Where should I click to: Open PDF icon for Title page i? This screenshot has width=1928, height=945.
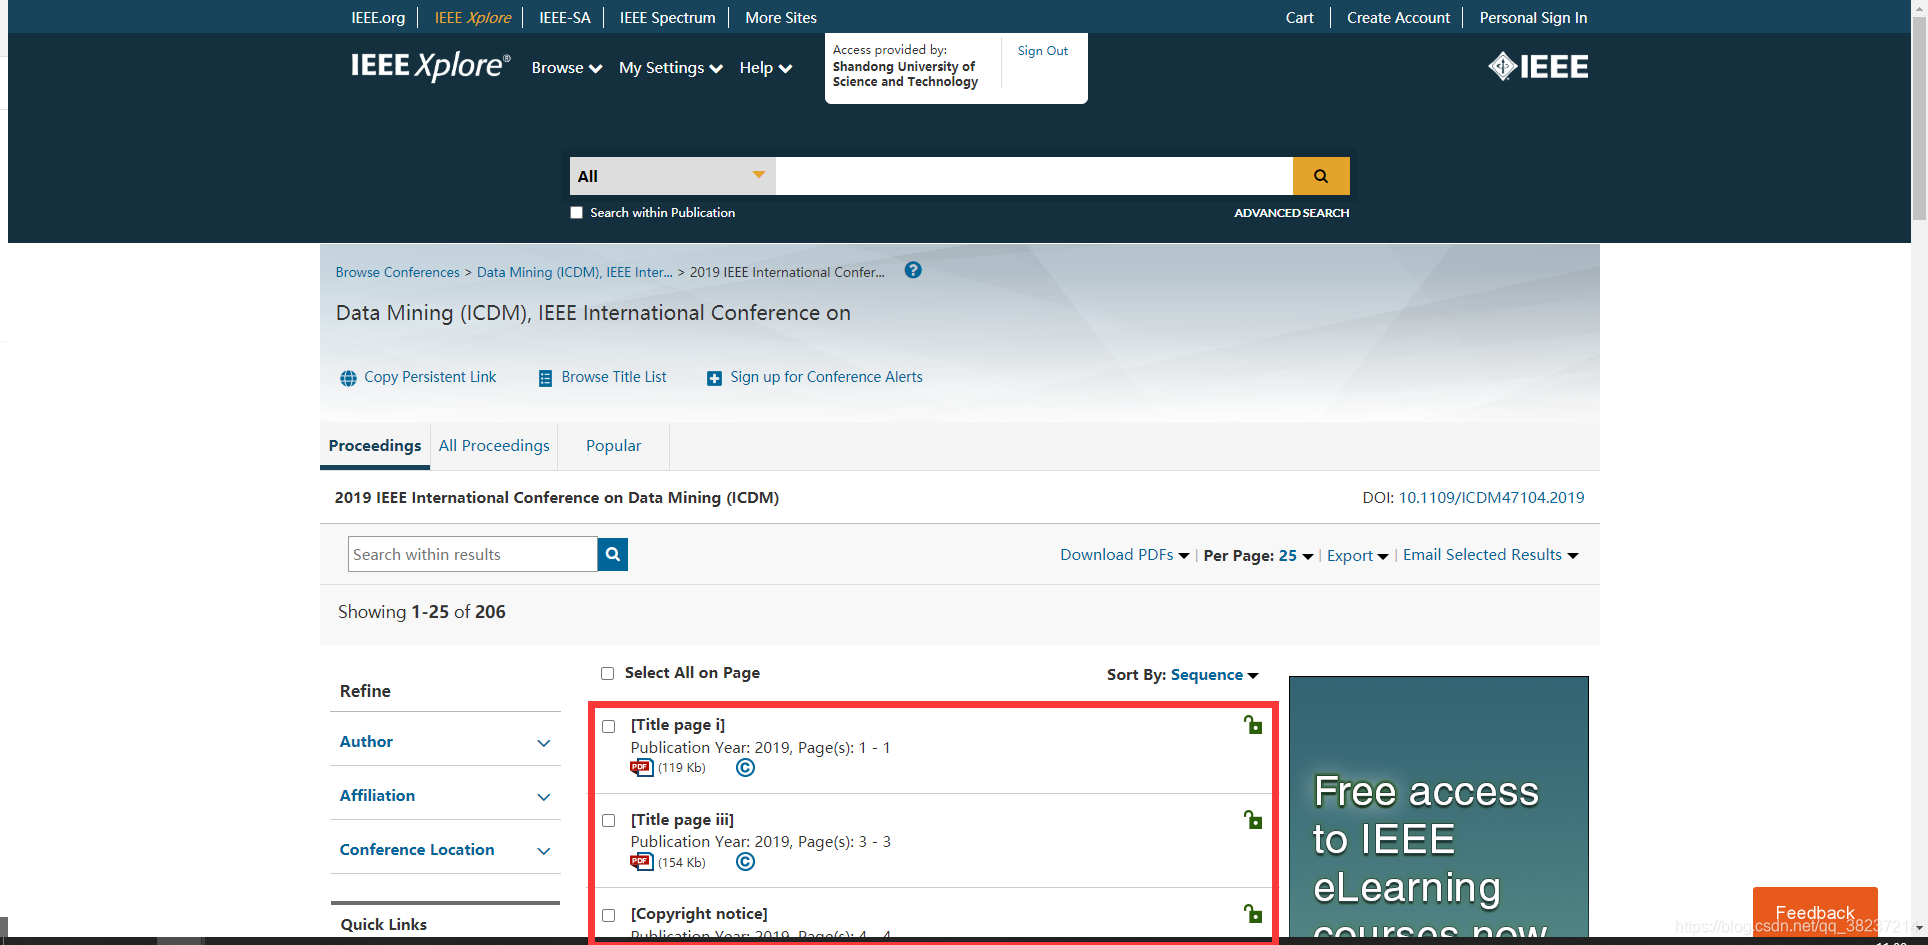click(x=641, y=768)
